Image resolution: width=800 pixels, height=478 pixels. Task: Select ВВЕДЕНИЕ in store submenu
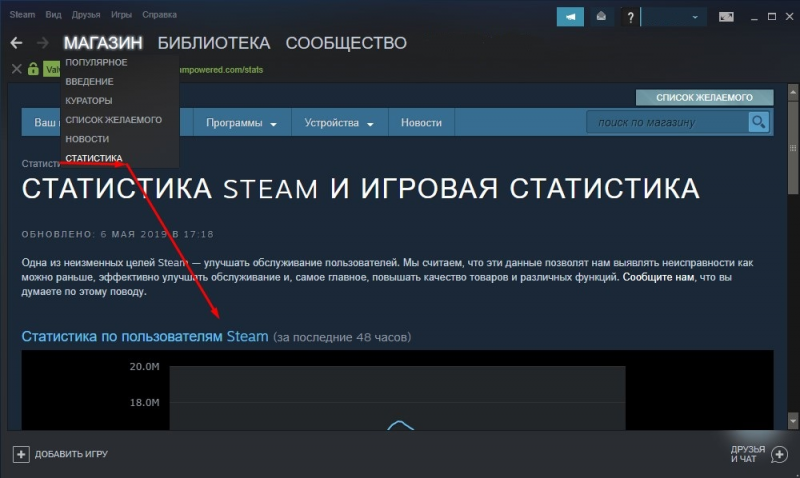pyautogui.click(x=89, y=82)
